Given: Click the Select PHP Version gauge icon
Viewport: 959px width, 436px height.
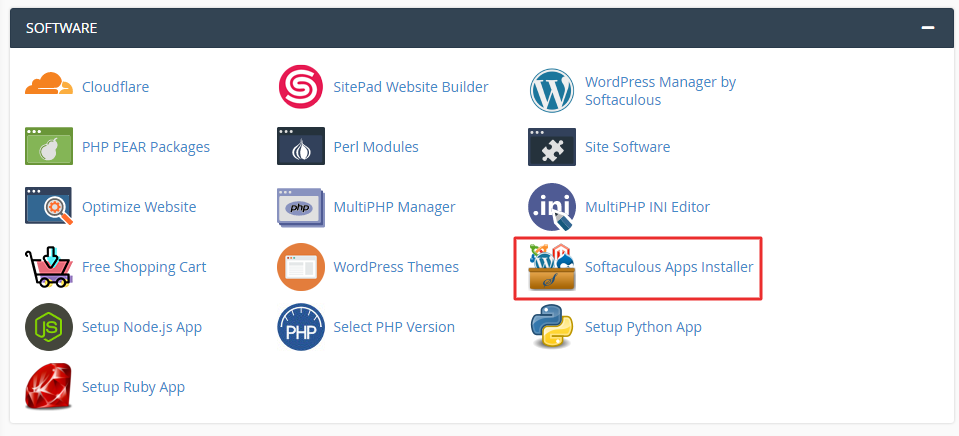Looking at the screenshot, I should pos(300,327).
